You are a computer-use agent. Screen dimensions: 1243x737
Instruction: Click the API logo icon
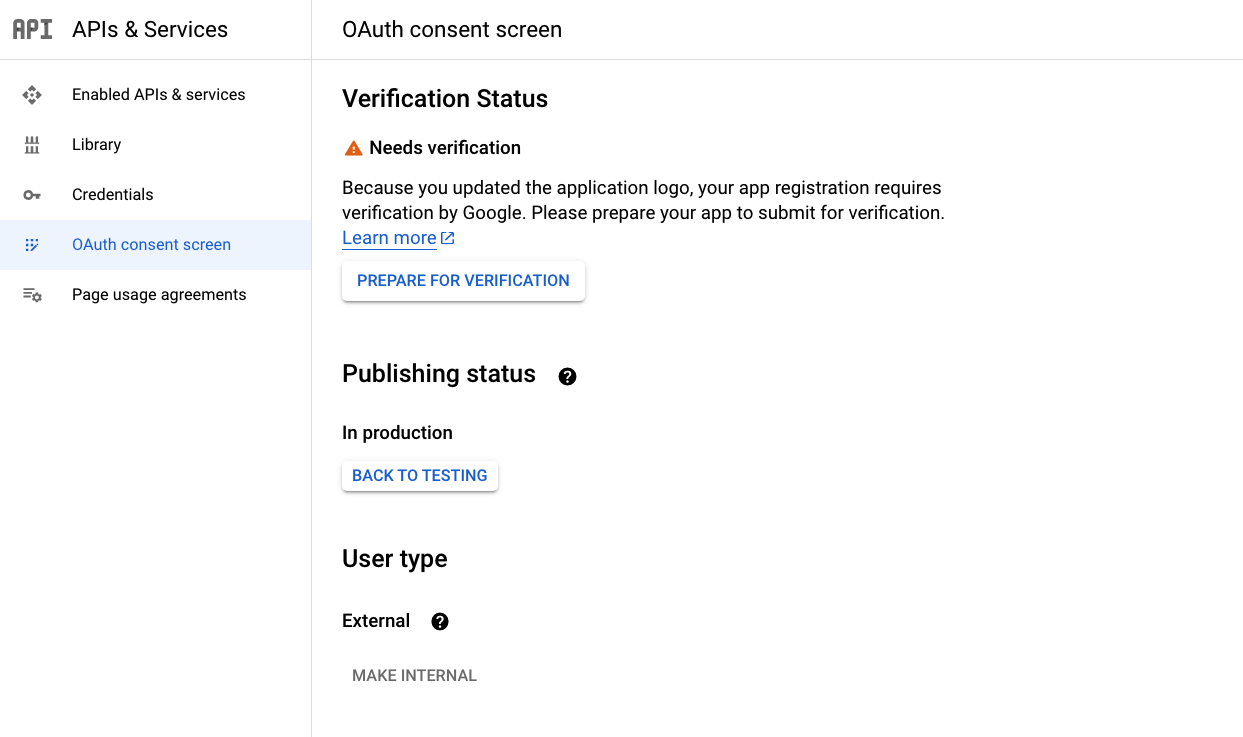pyautogui.click(x=32, y=29)
